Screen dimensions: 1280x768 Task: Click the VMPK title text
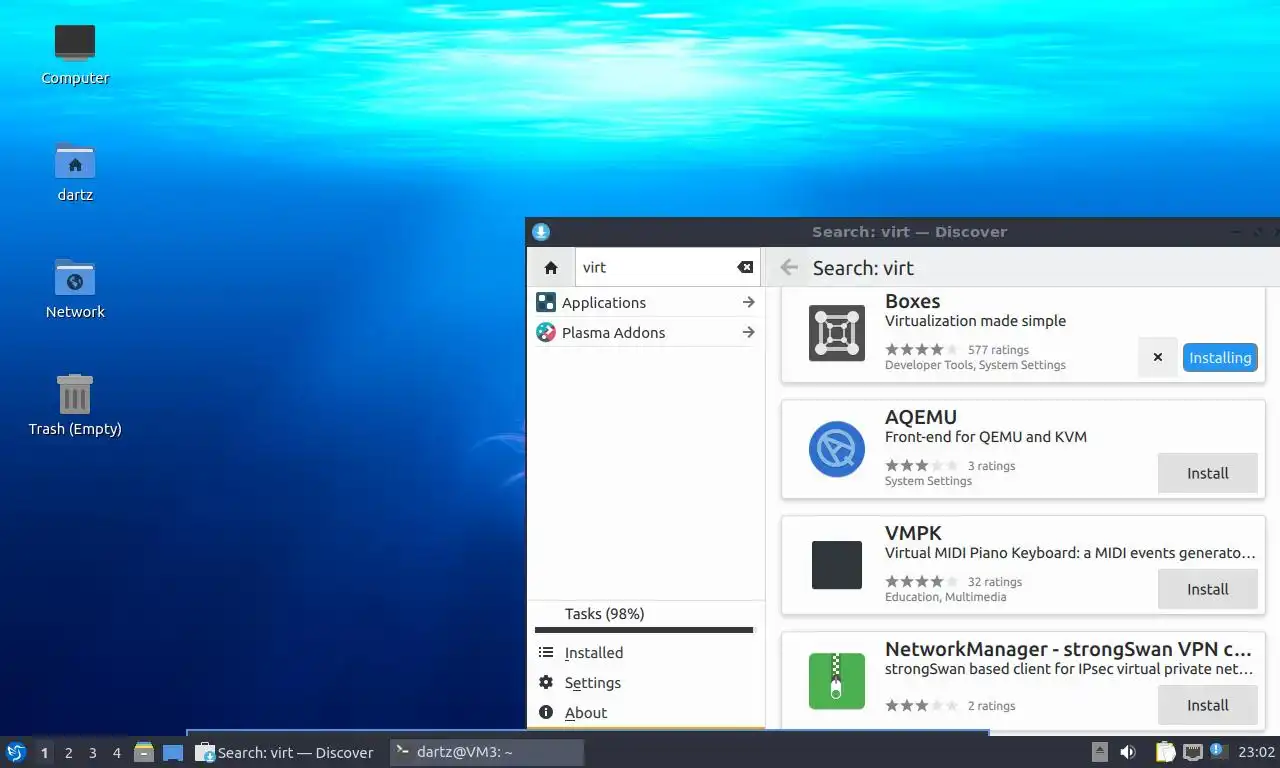pos(913,533)
